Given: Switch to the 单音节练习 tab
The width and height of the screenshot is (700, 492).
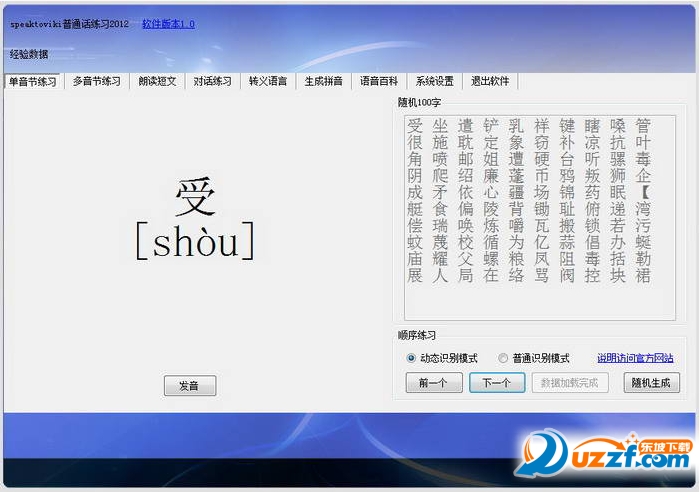Looking at the screenshot, I should (33, 82).
